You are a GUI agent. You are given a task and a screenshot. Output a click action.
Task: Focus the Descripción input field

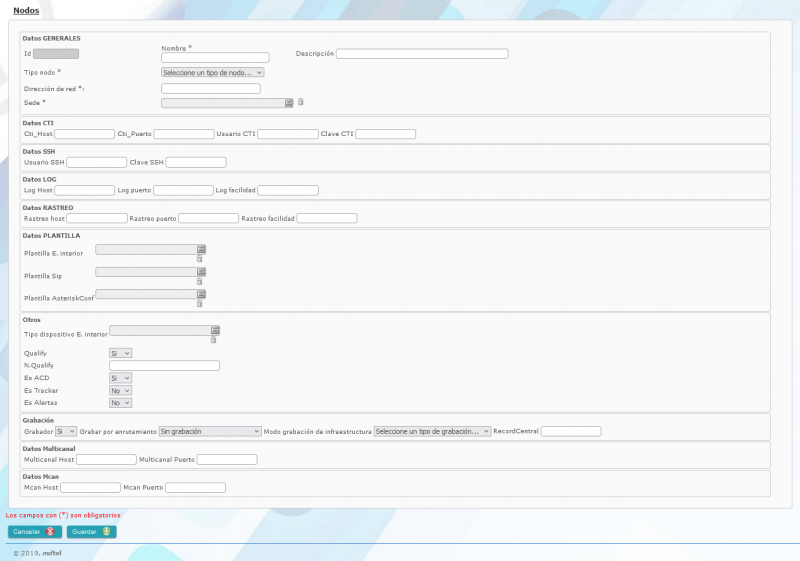[422, 54]
